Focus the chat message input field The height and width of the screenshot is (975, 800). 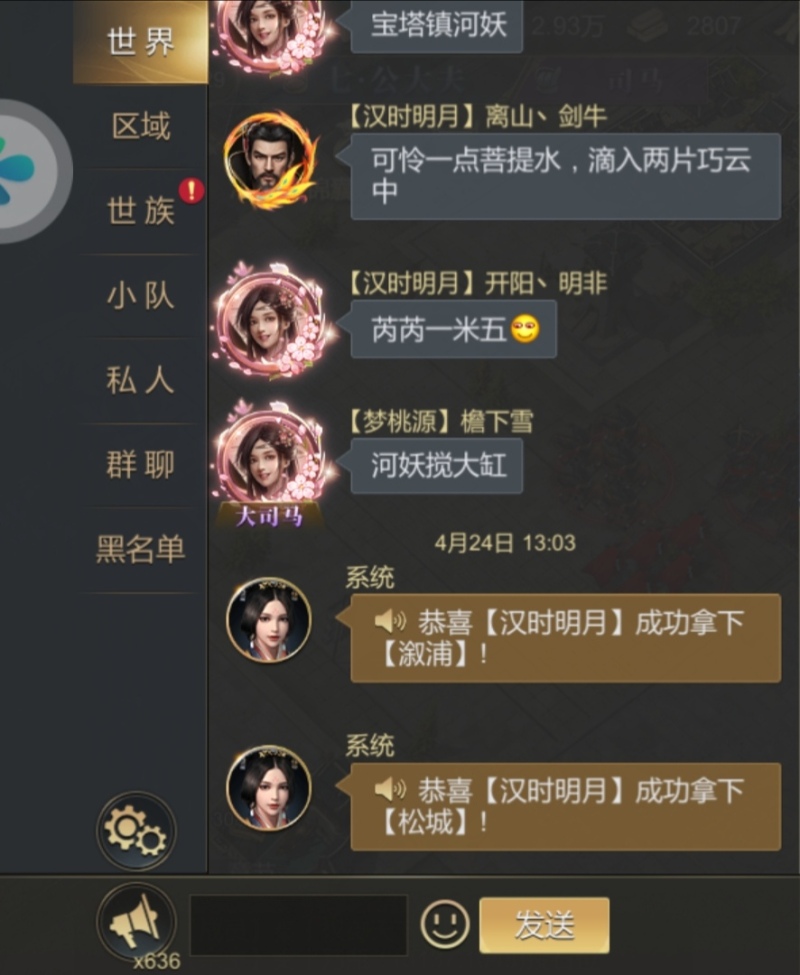298,925
